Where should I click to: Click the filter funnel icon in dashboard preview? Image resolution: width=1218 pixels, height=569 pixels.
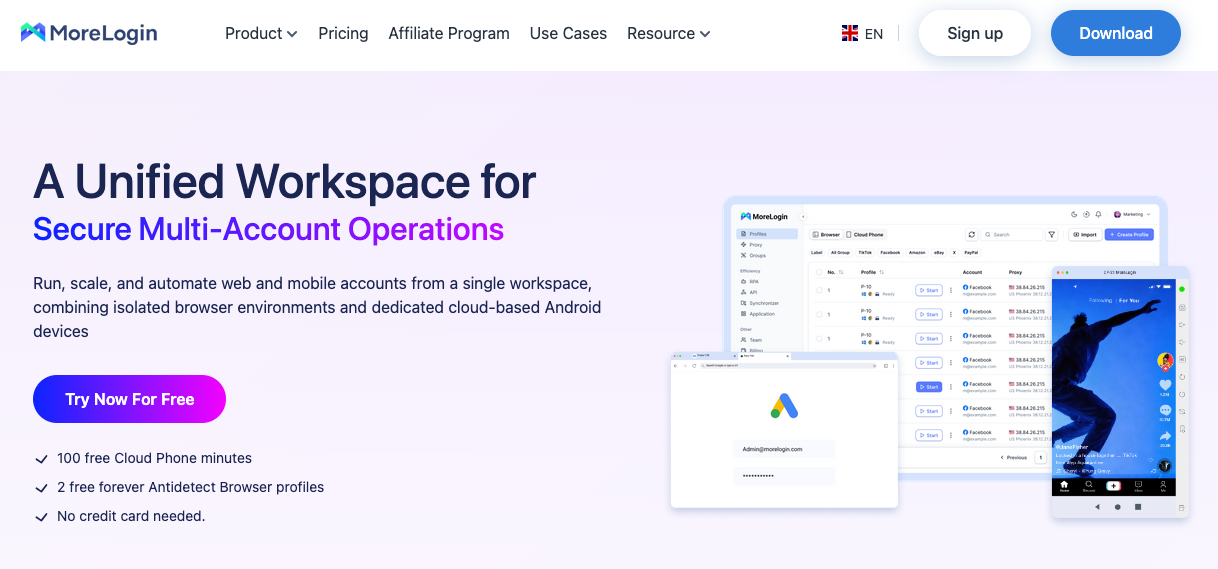tap(1051, 234)
